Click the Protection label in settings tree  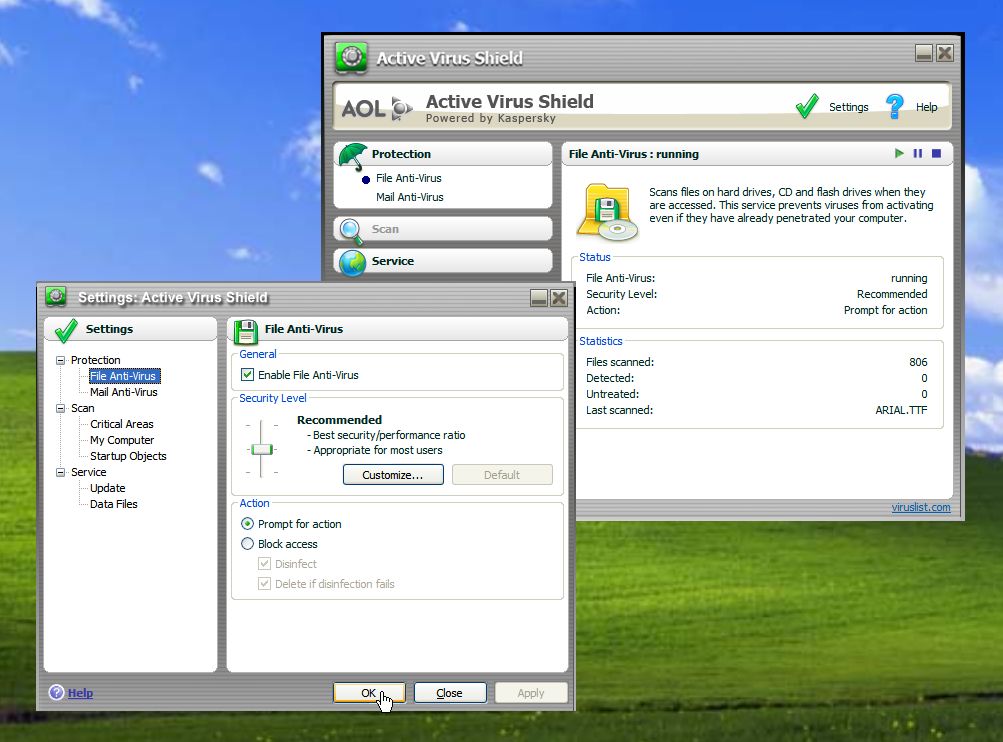tap(95, 360)
